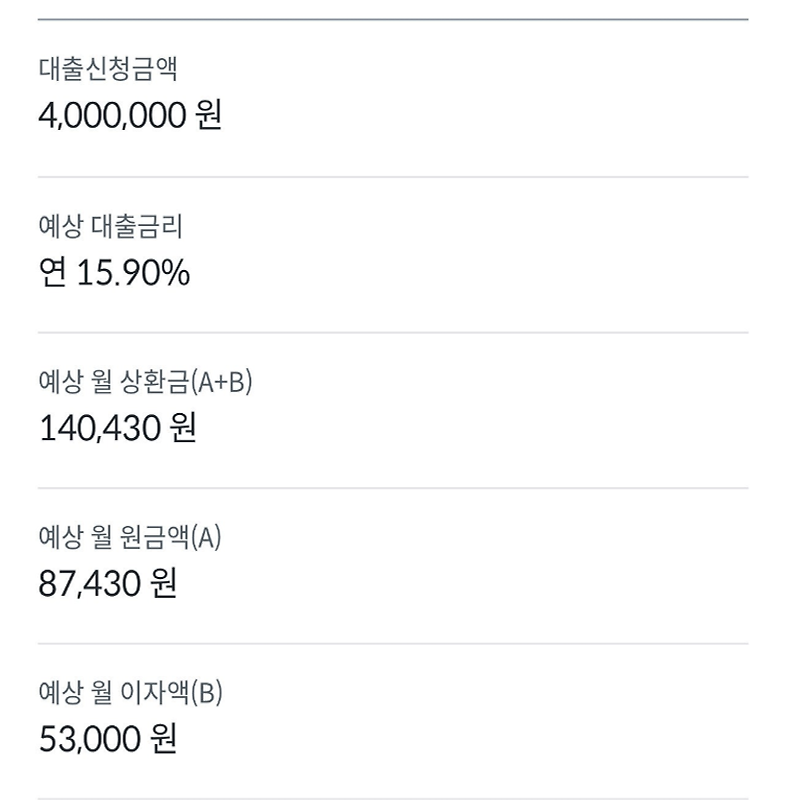Select the 예상 월 상환금(A+B) label
Viewport: 800px width, 800px height.
coord(145,382)
